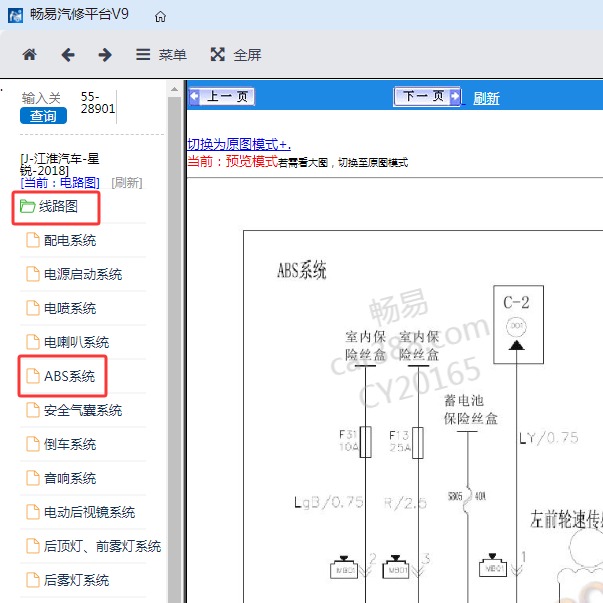Click [当前：电路图] link
Screen dimensions: 603x603
point(60,183)
